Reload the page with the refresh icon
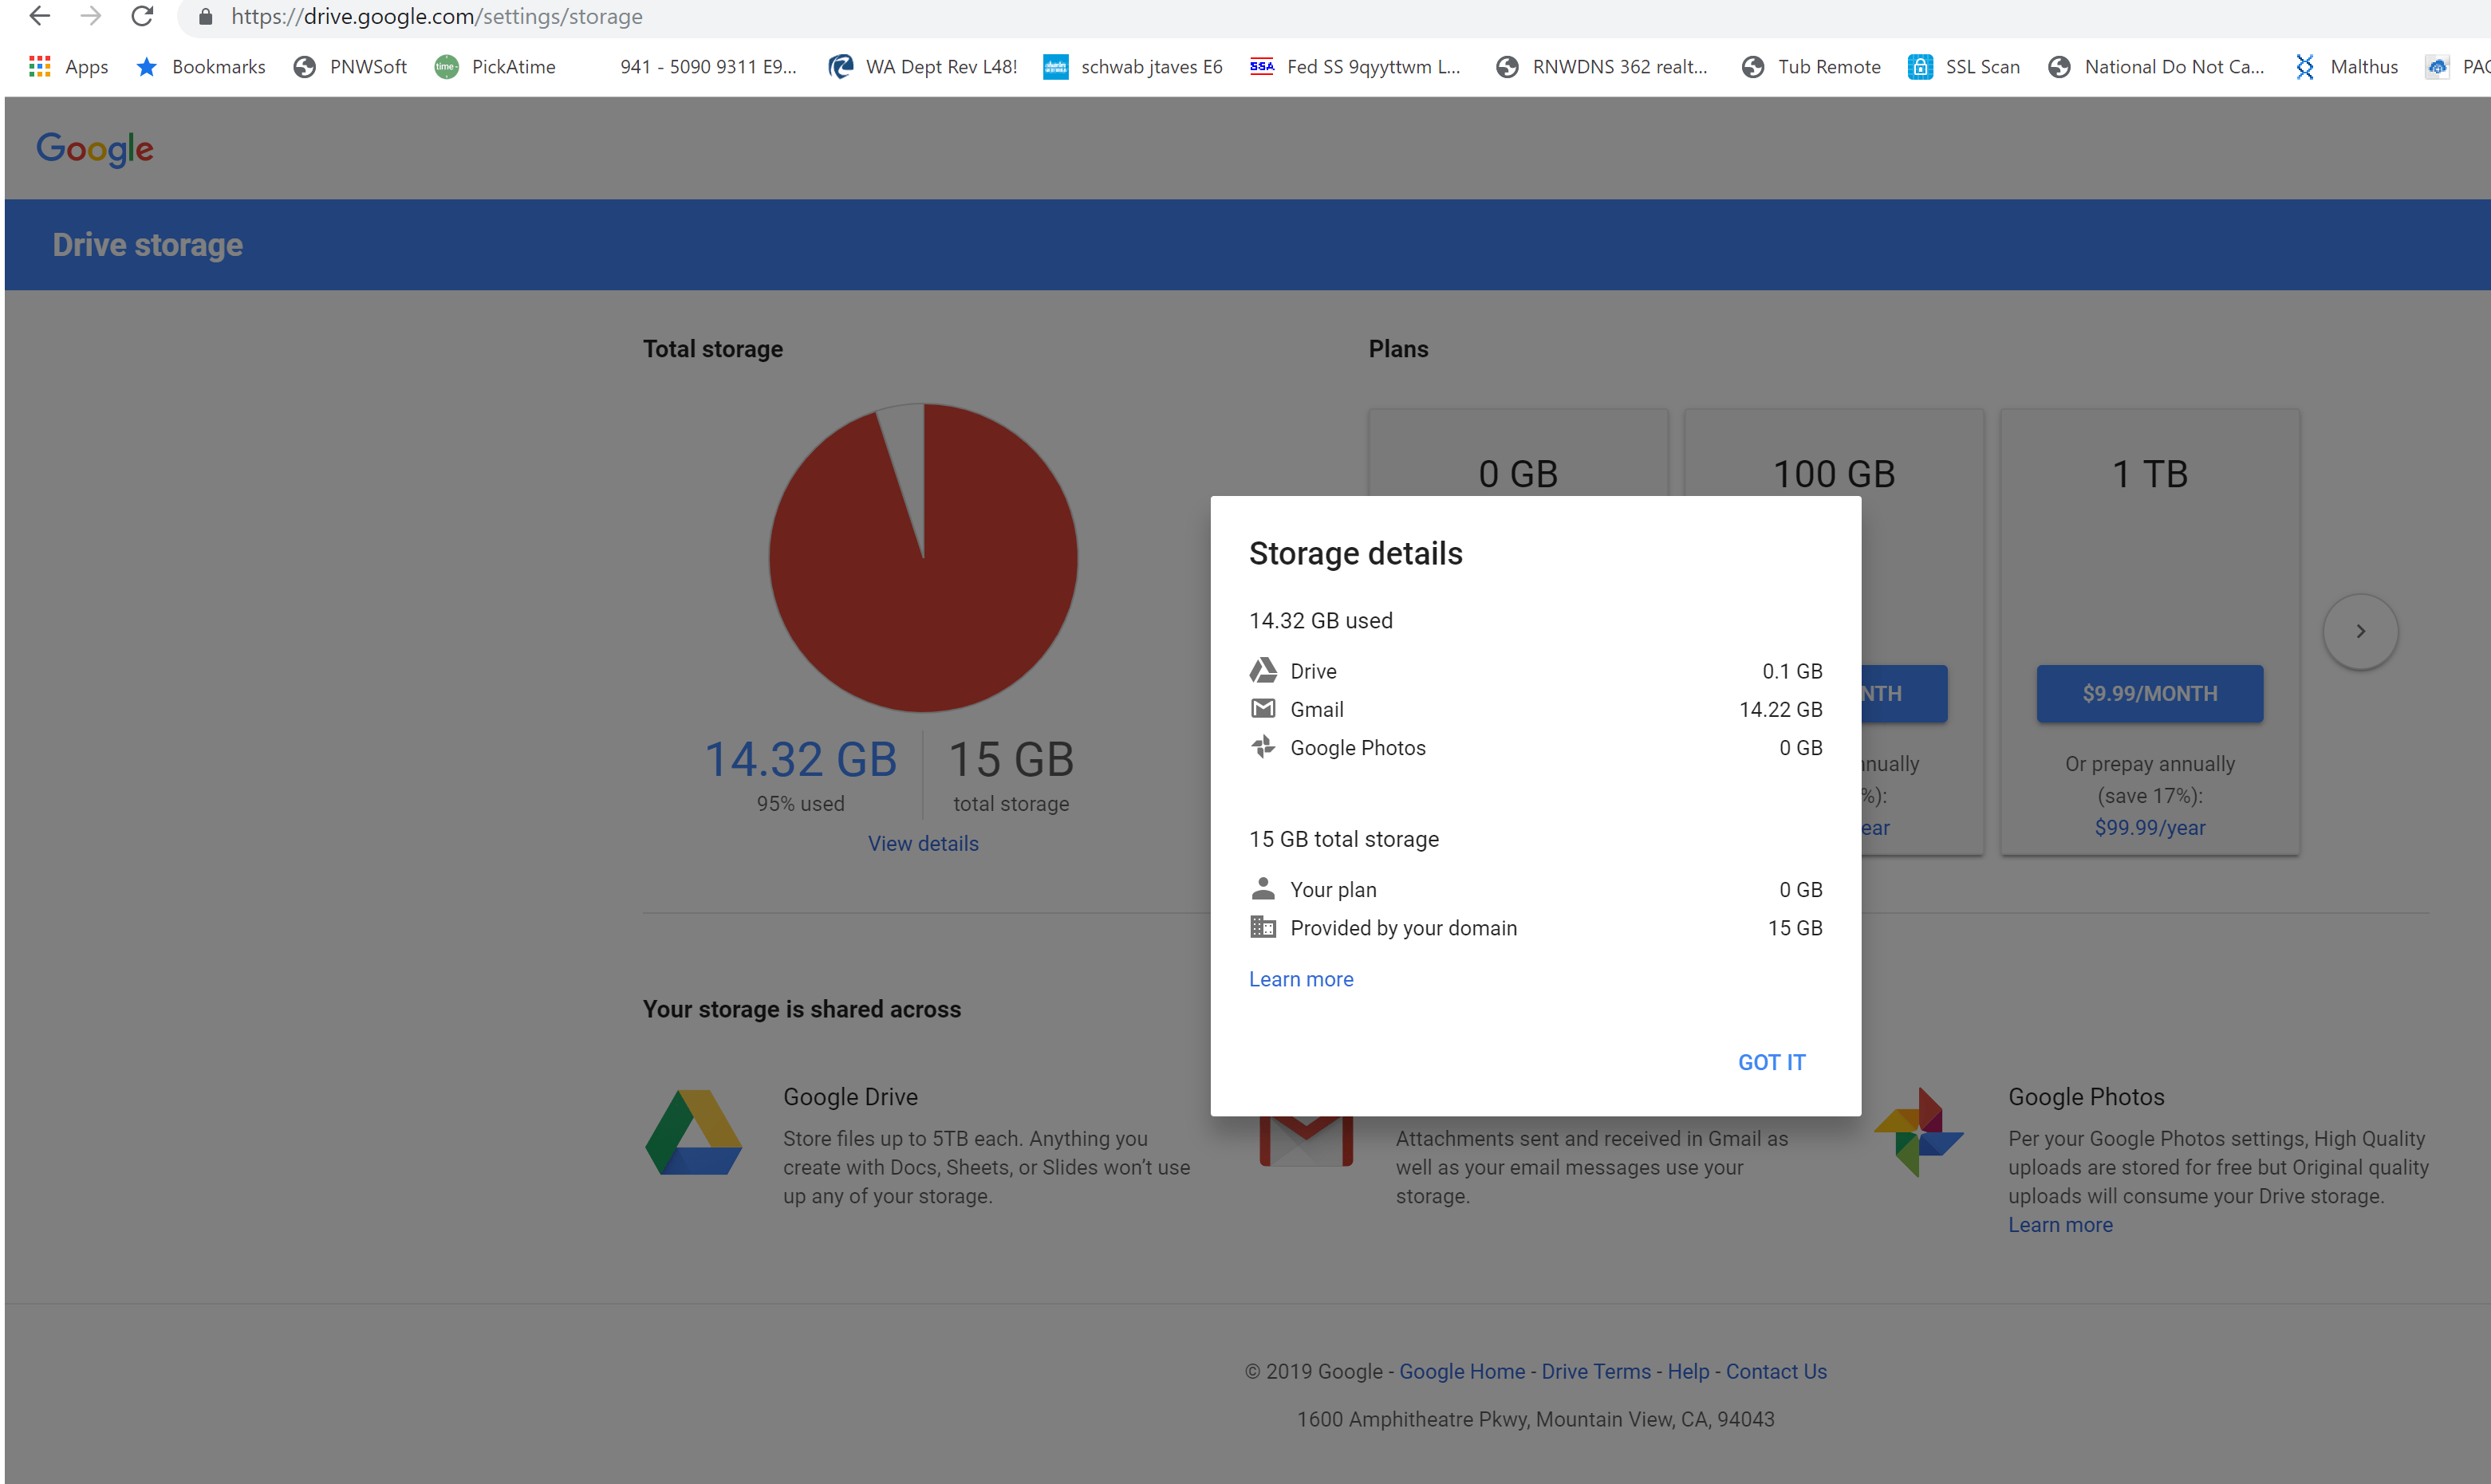The height and width of the screenshot is (1484, 2491). [142, 16]
